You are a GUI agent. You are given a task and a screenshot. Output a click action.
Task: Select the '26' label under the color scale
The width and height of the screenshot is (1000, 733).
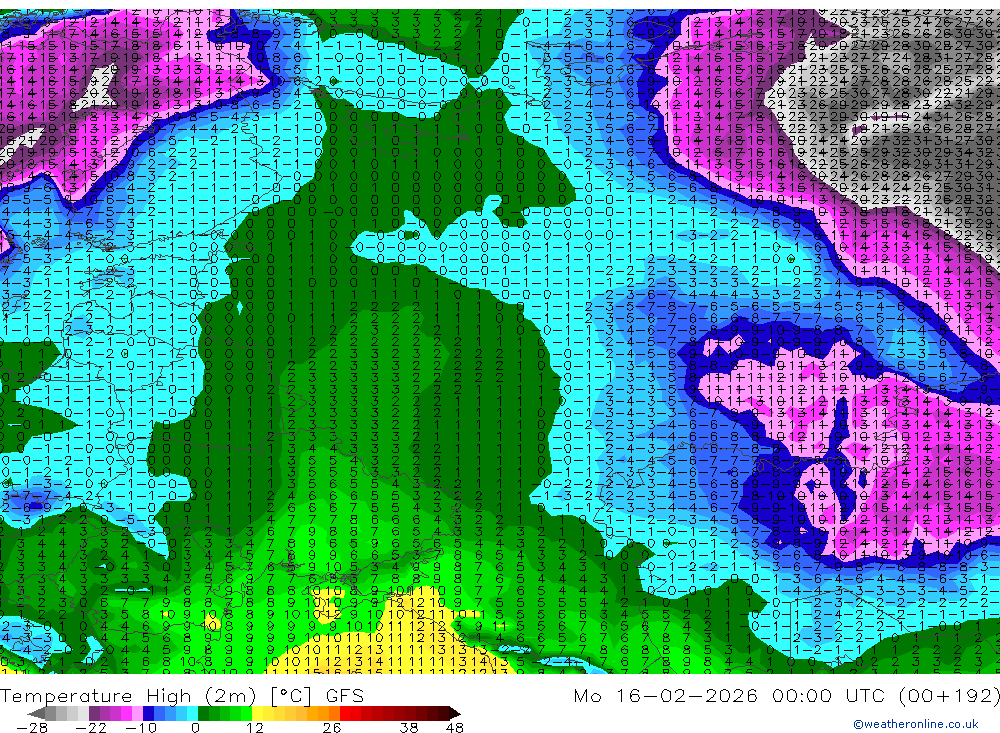pyautogui.click(x=332, y=727)
